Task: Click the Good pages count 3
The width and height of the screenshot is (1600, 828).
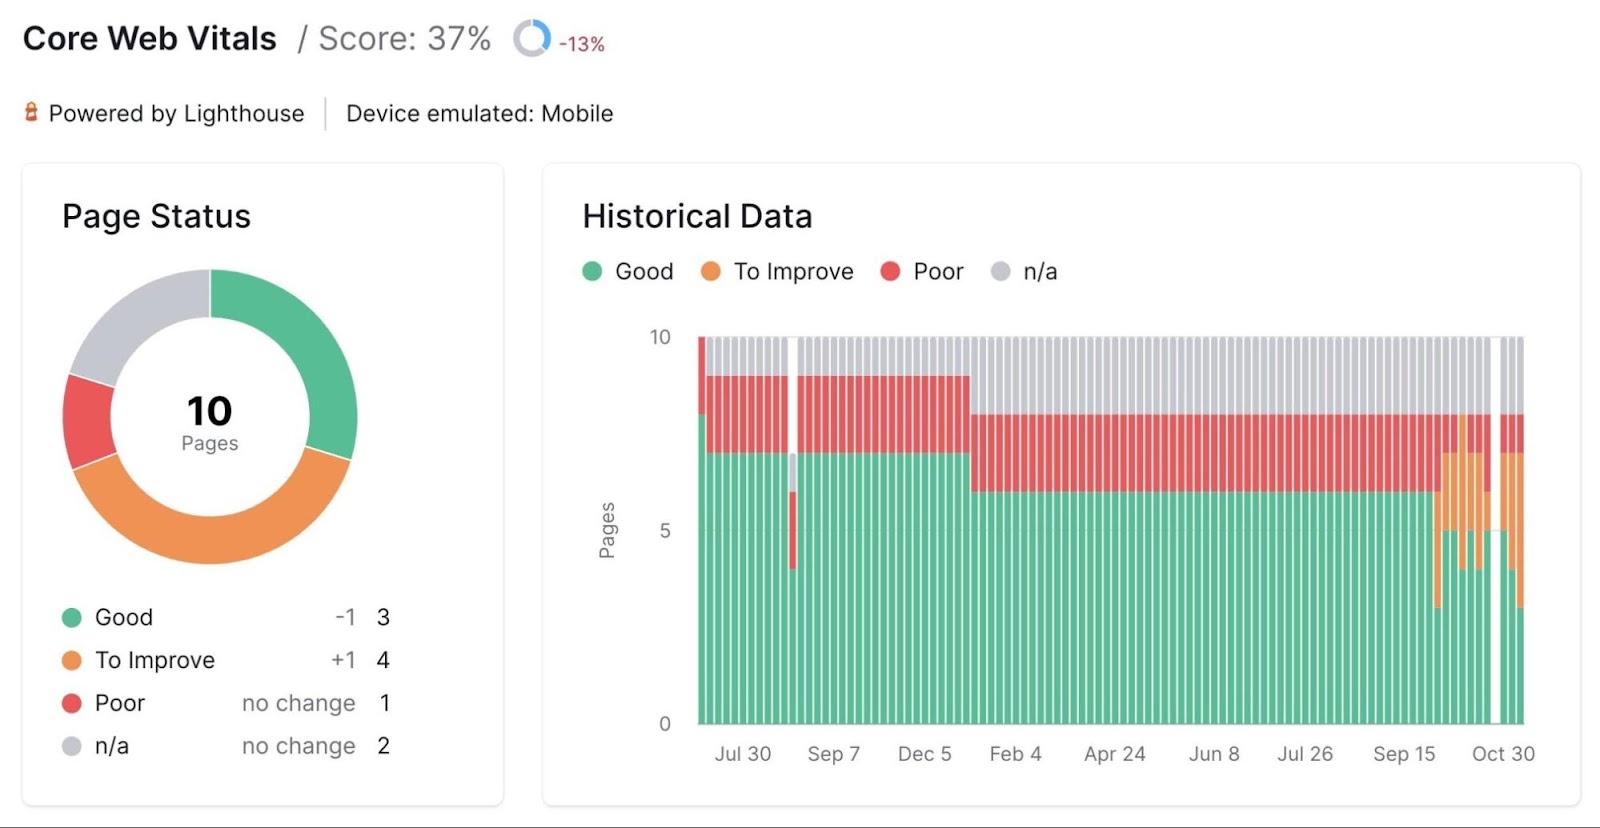Action: [383, 617]
